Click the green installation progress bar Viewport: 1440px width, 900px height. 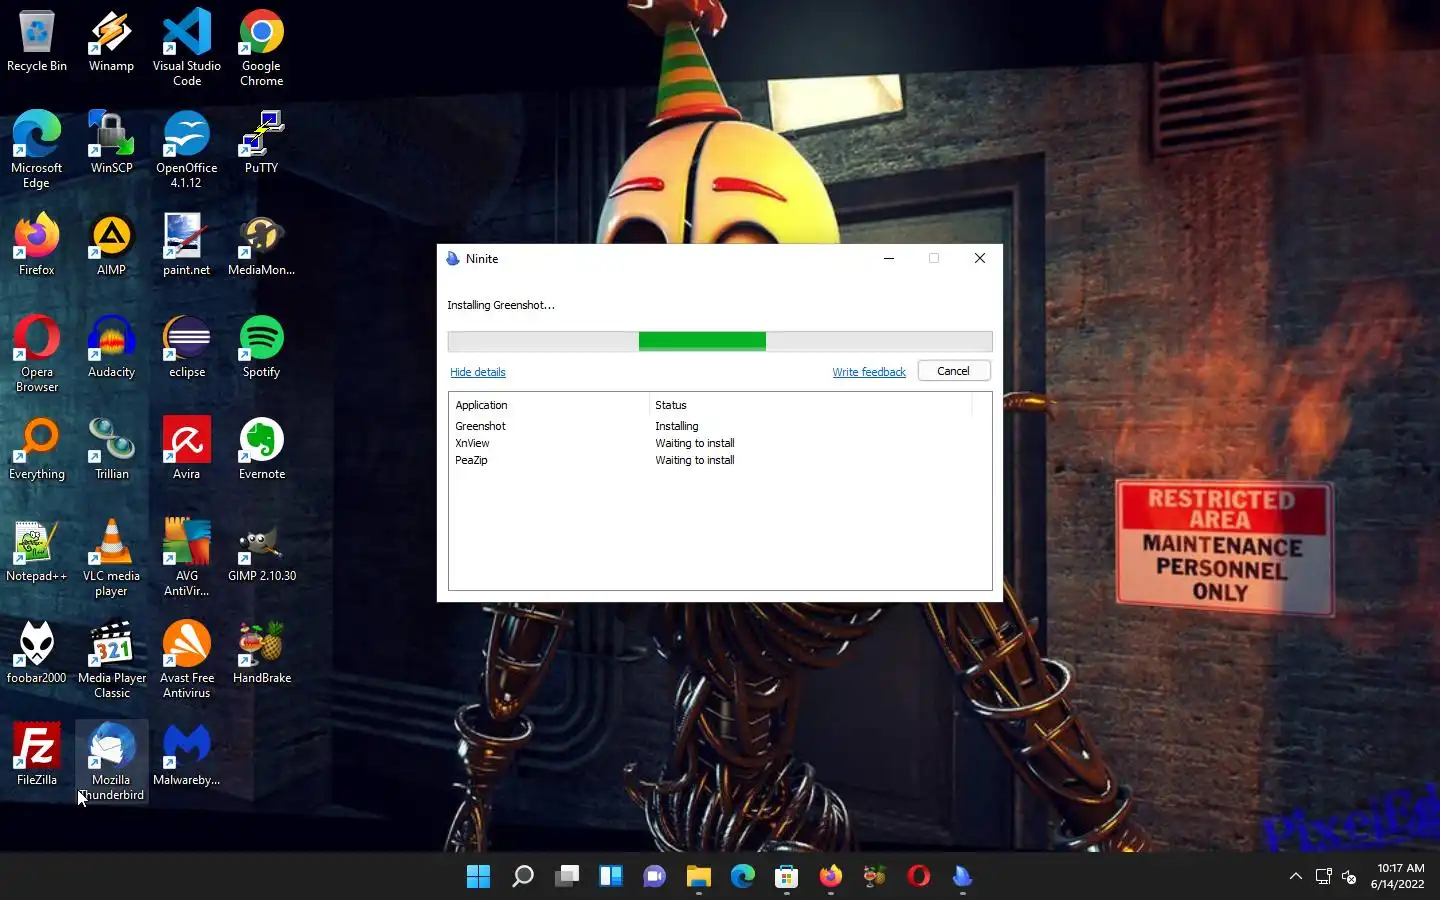[702, 342]
